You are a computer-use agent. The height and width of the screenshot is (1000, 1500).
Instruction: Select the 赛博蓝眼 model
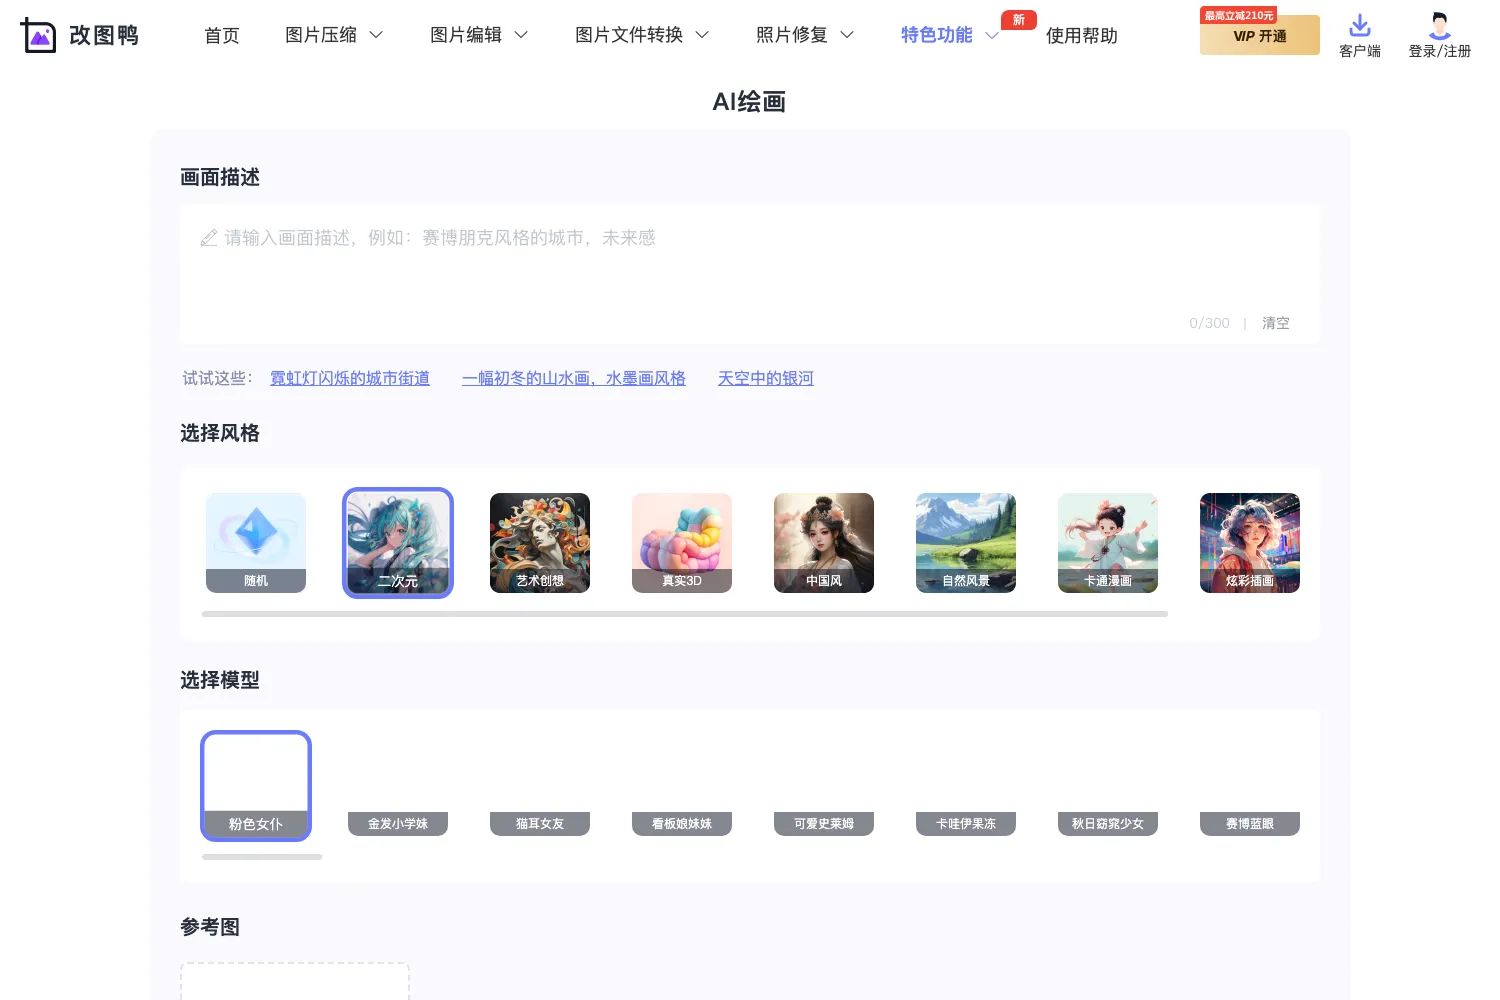(1250, 786)
